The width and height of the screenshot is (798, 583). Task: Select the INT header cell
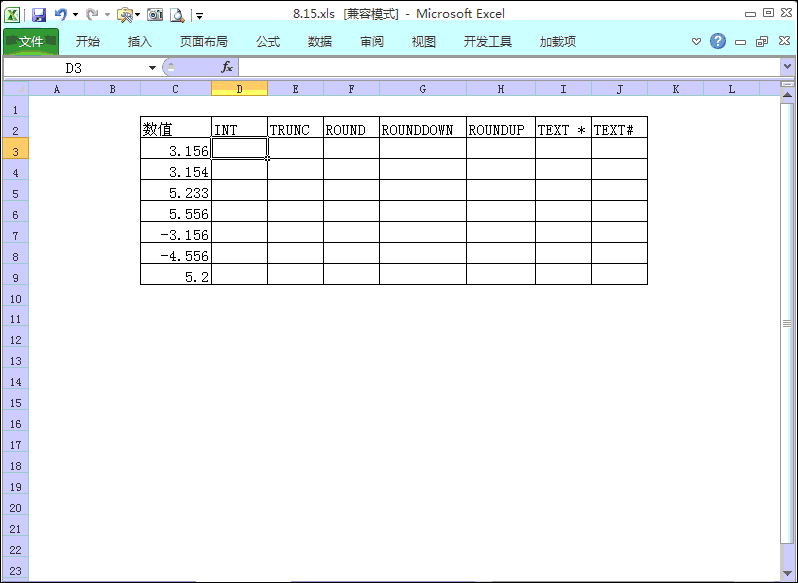[x=239, y=127]
